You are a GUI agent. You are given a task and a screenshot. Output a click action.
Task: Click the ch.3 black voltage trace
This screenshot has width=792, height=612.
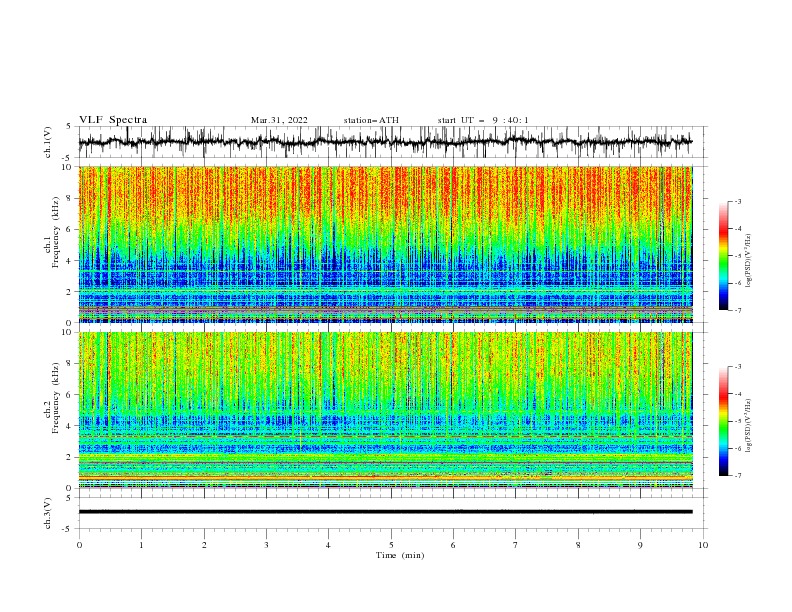coord(385,512)
